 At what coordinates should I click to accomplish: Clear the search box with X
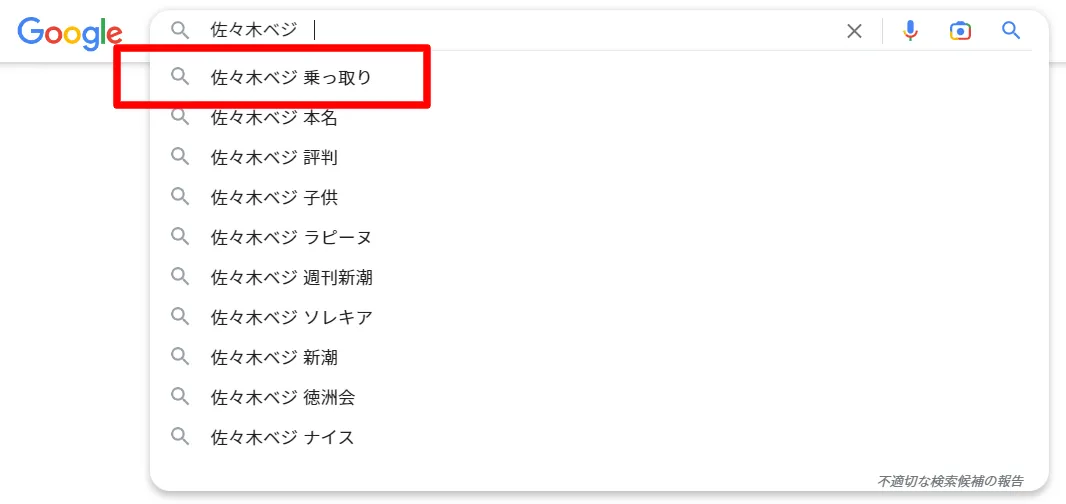tap(854, 31)
